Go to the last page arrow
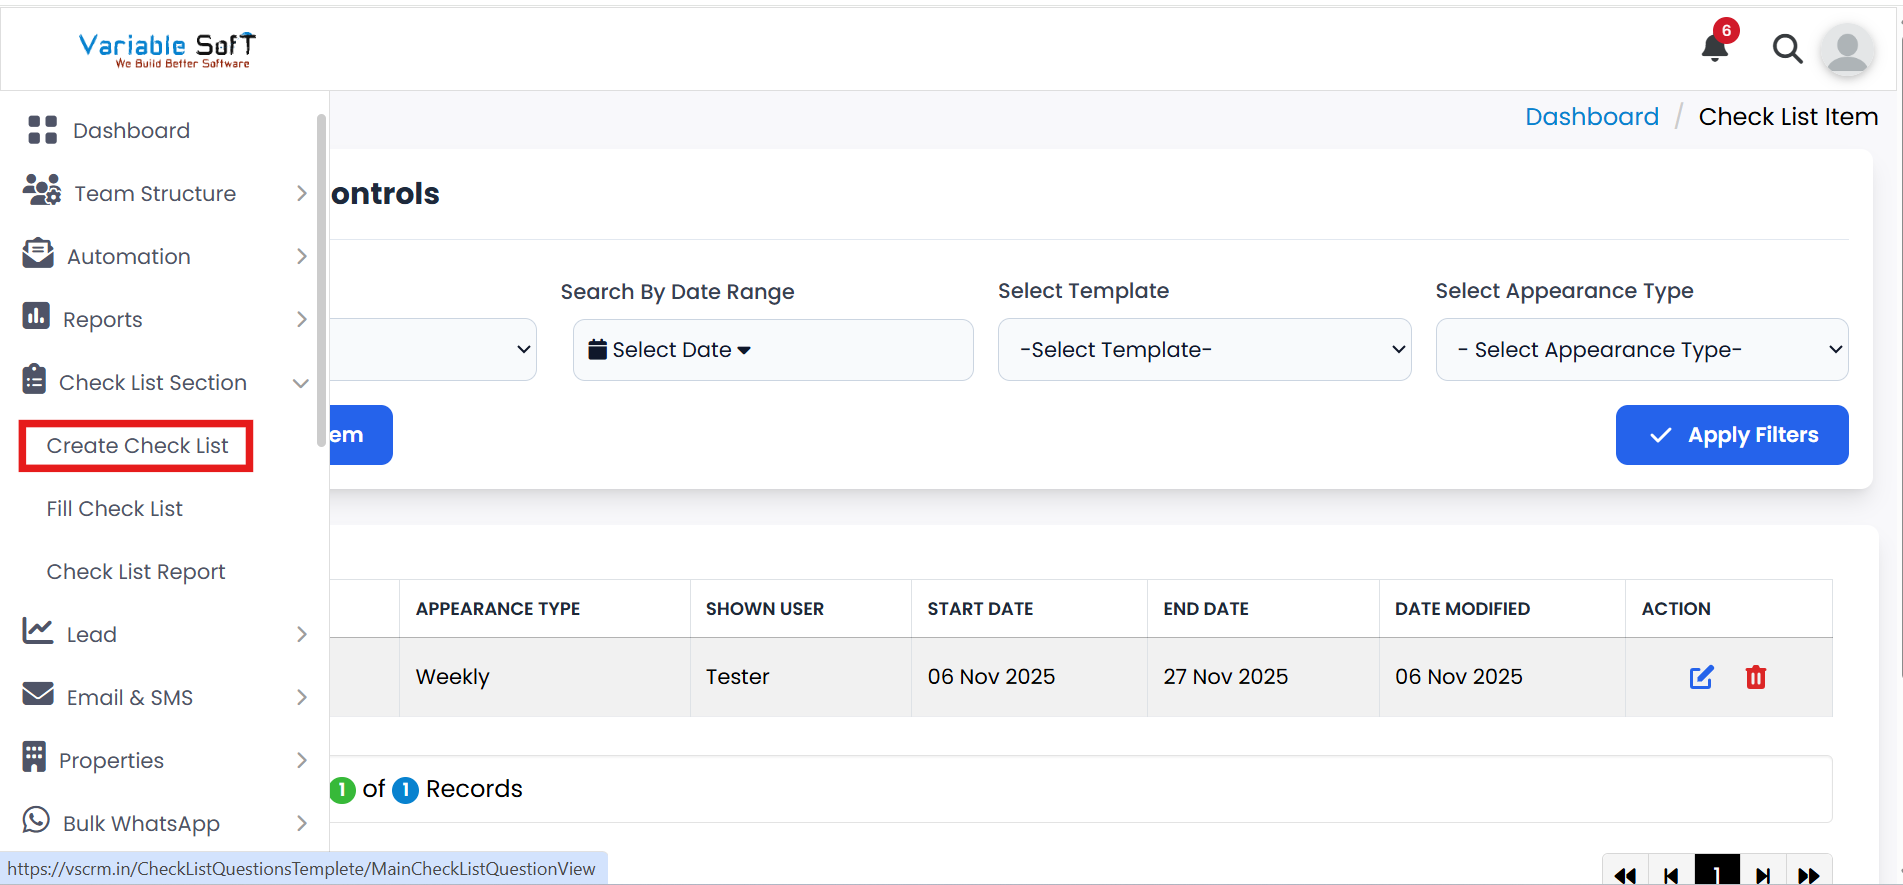Viewport: 1903px width, 885px height. pos(1808,875)
